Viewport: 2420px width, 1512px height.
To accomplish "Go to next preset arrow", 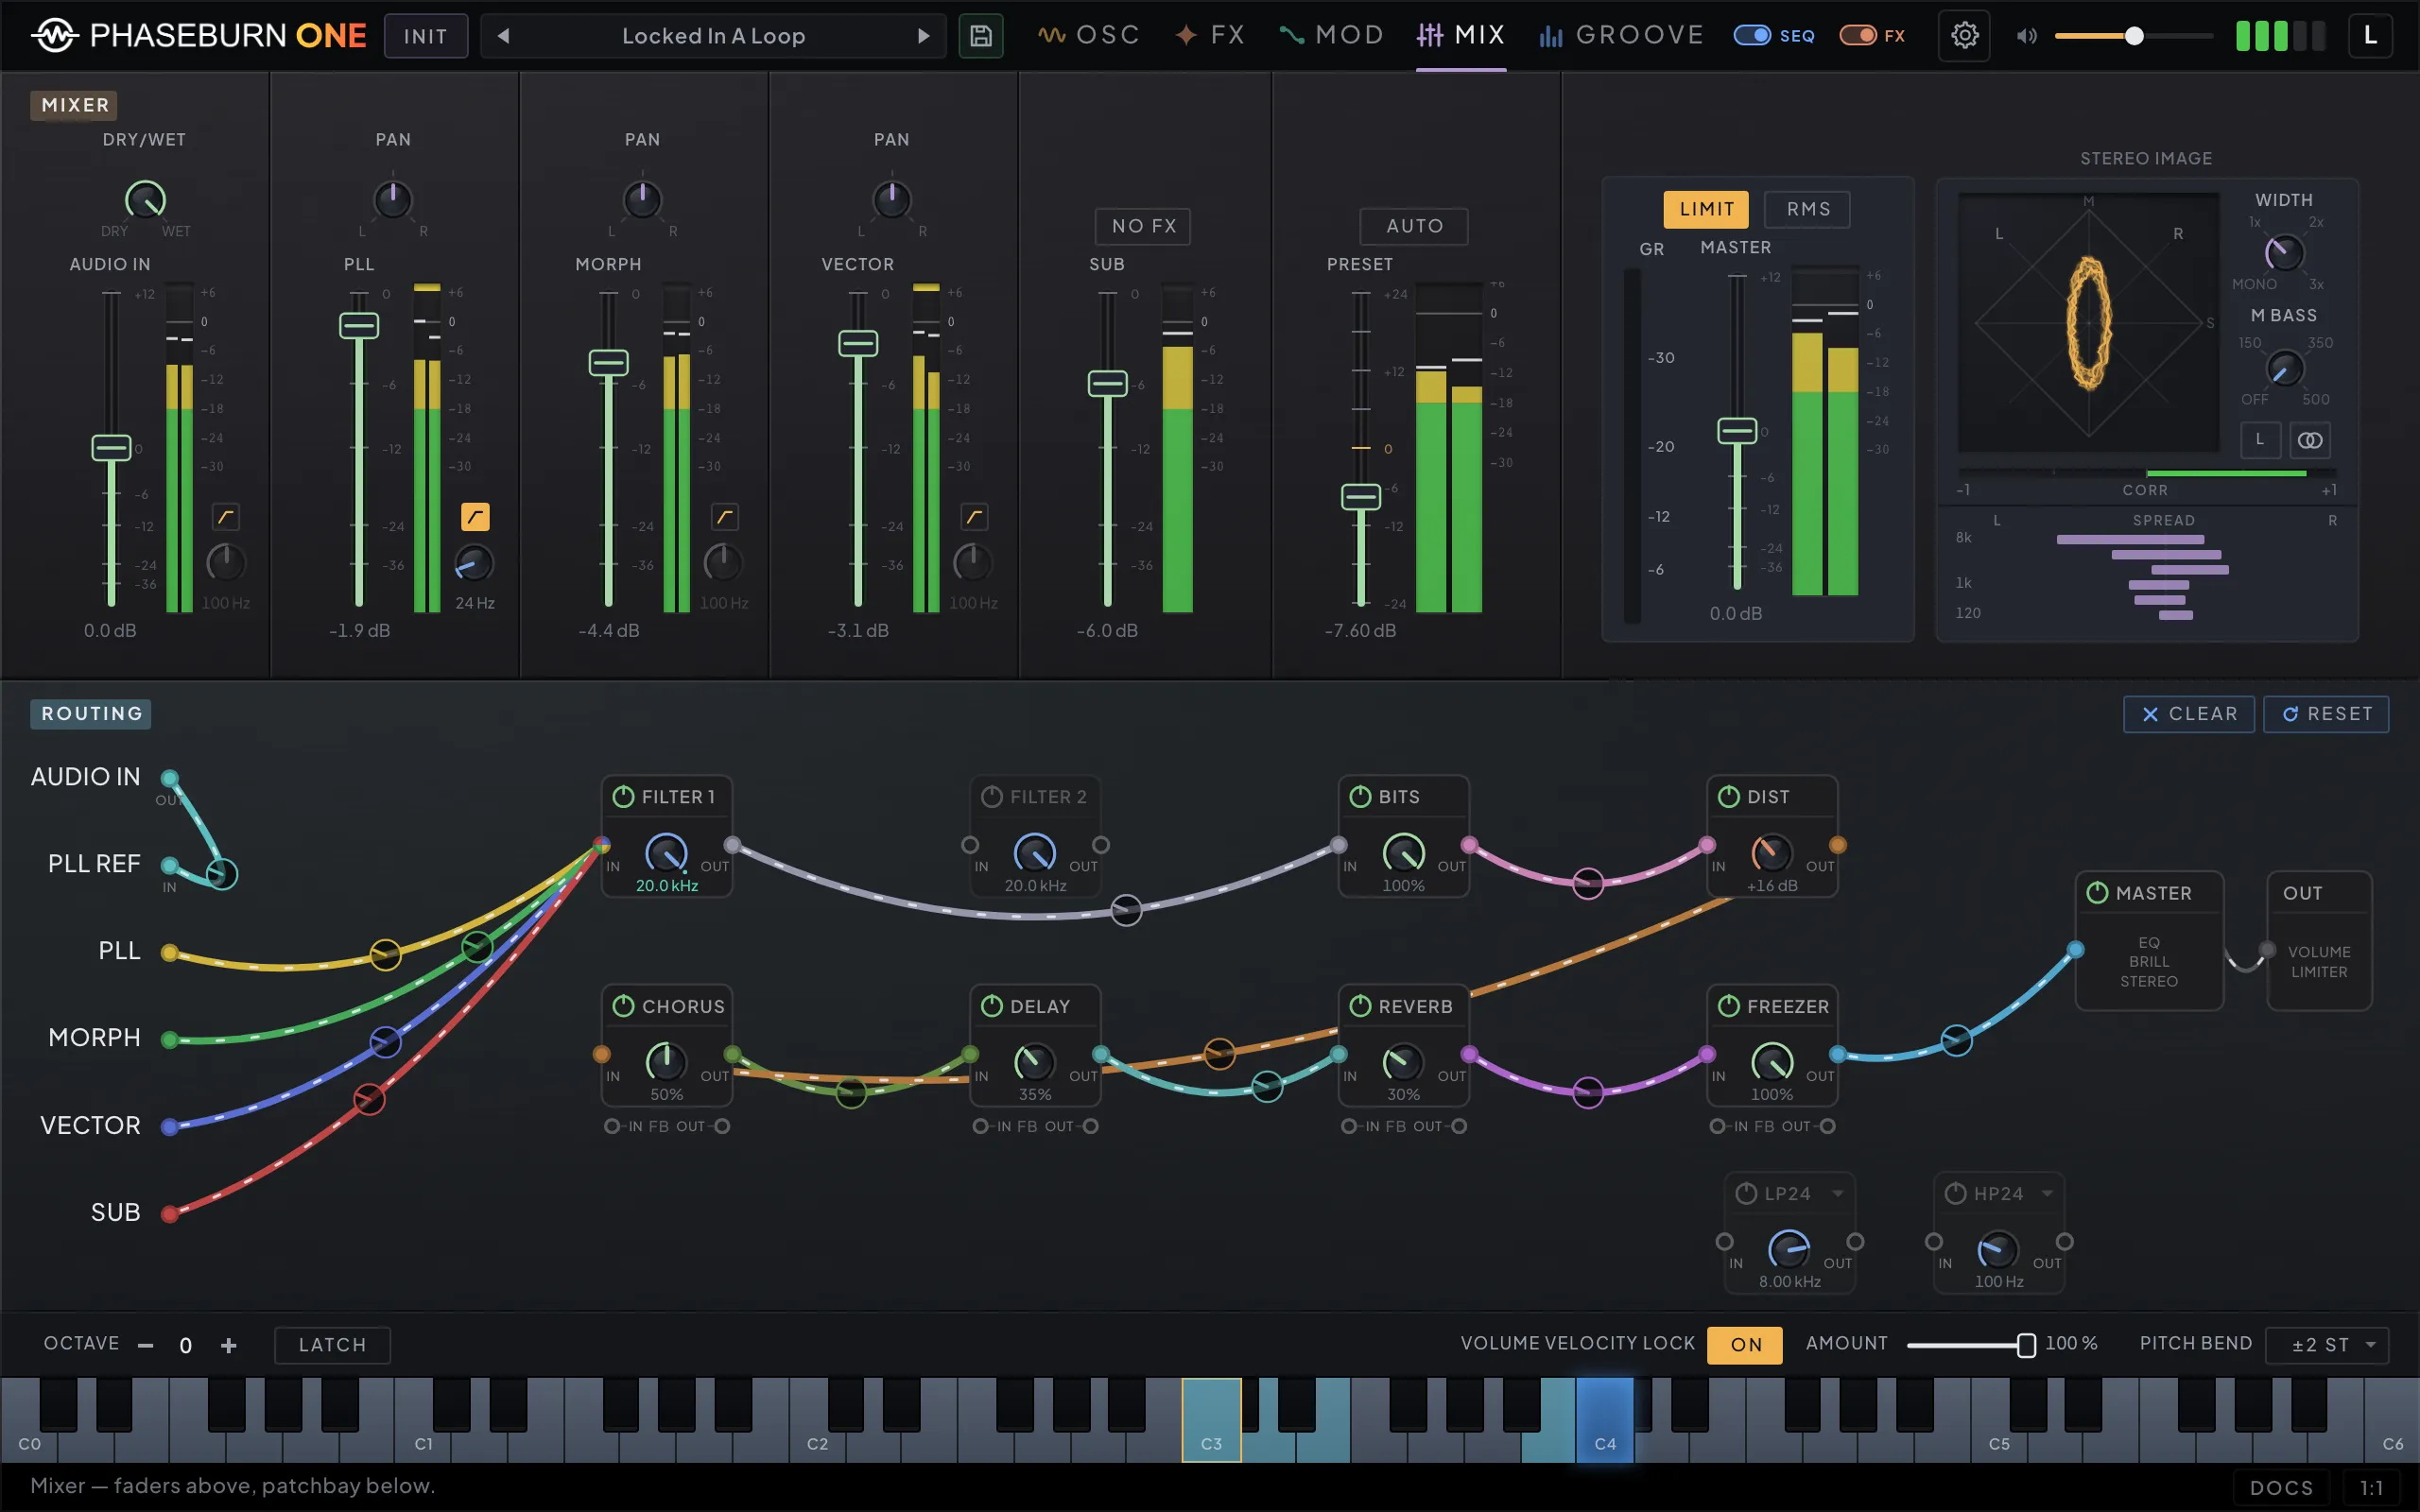I will 923,36.
